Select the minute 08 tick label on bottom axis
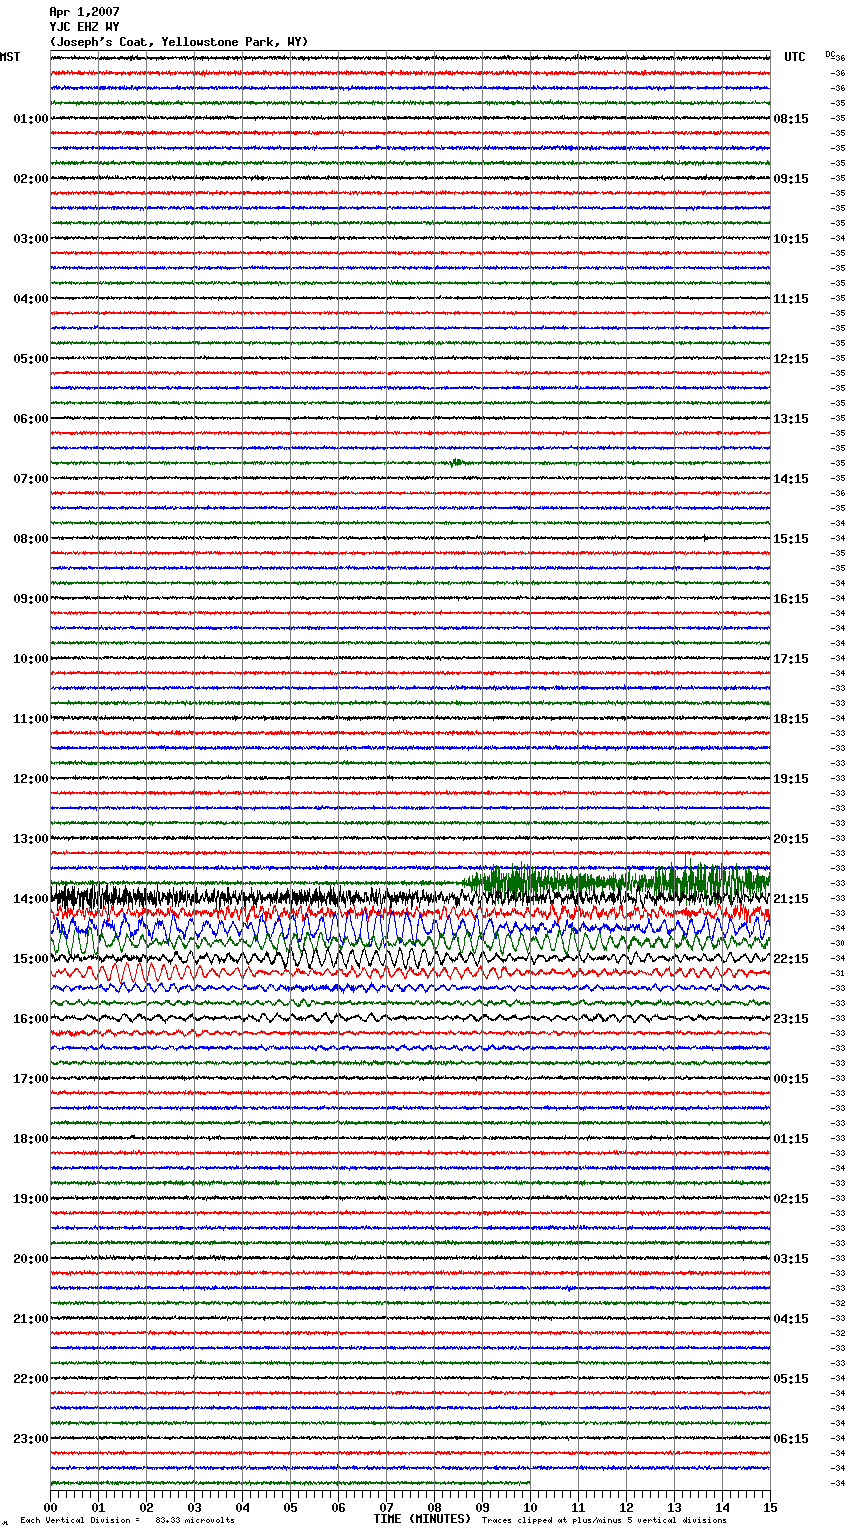Screen dimensions: 850x1534 (x=434, y=1507)
